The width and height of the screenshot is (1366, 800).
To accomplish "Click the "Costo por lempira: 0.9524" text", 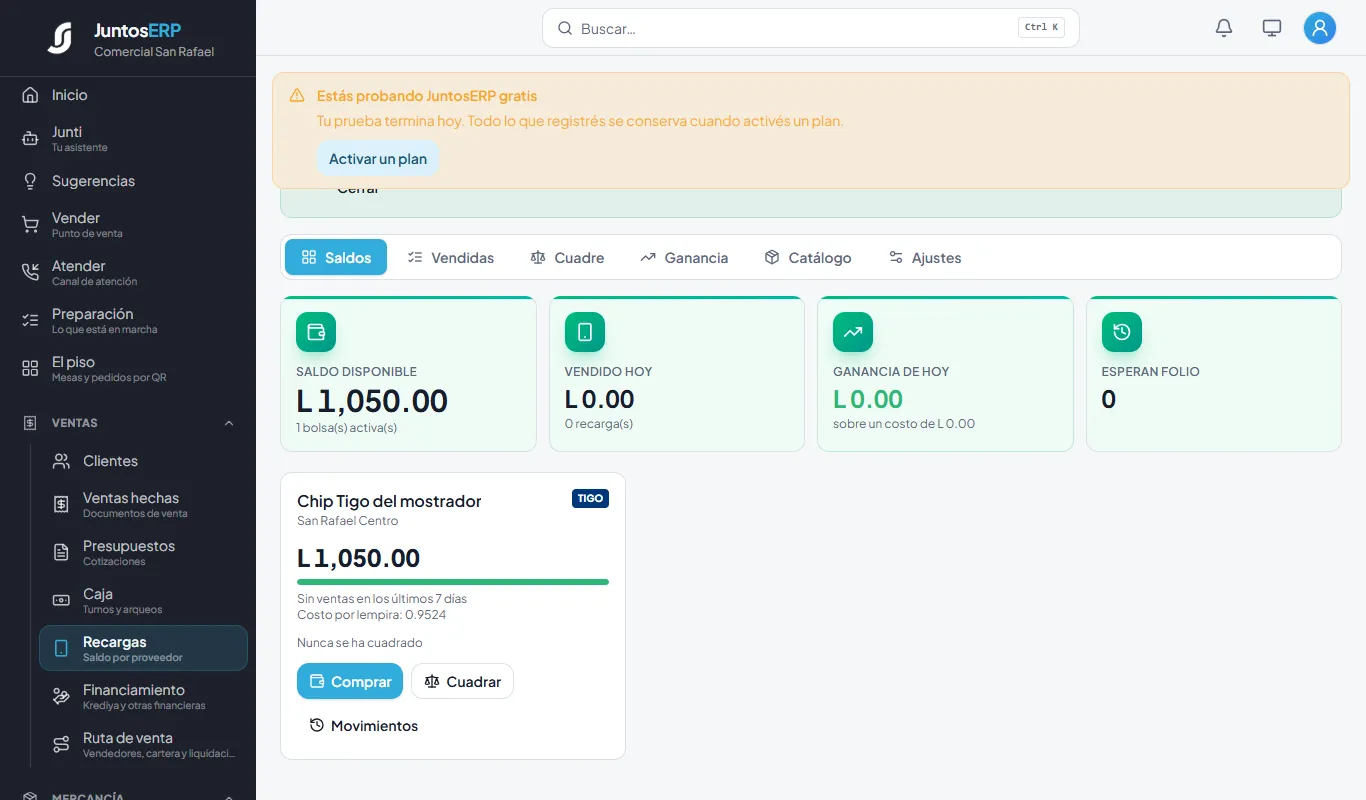I will [x=372, y=614].
